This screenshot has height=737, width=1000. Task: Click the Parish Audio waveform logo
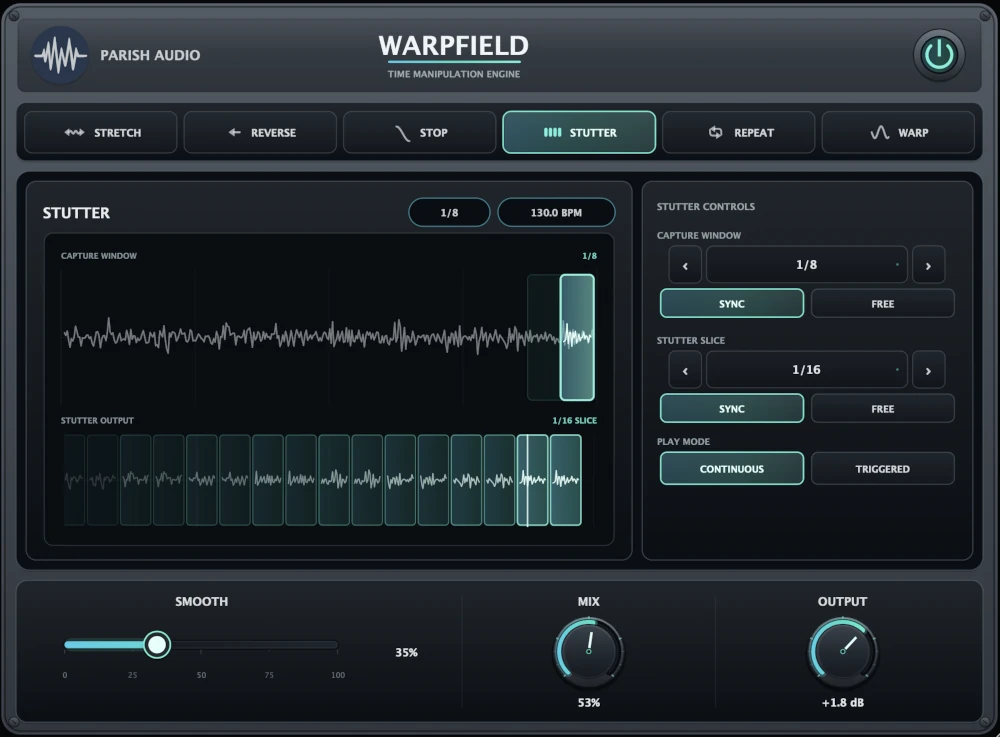pyautogui.click(x=61, y=55)
